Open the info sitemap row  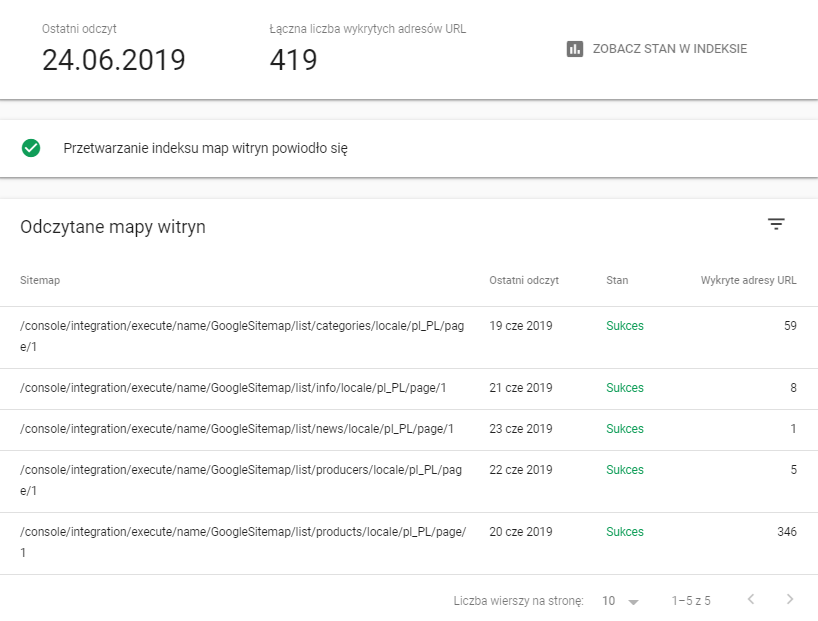(x=233, y=388)
